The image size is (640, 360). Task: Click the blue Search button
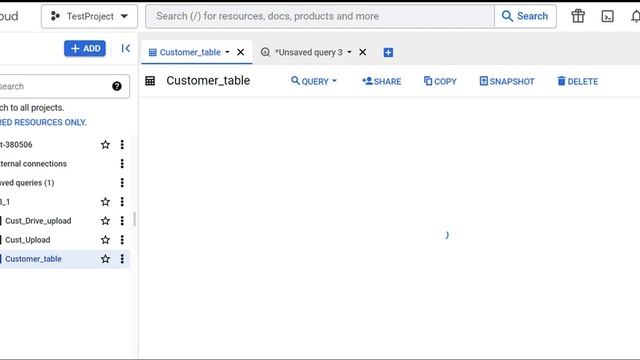click(x=525, y=16)
